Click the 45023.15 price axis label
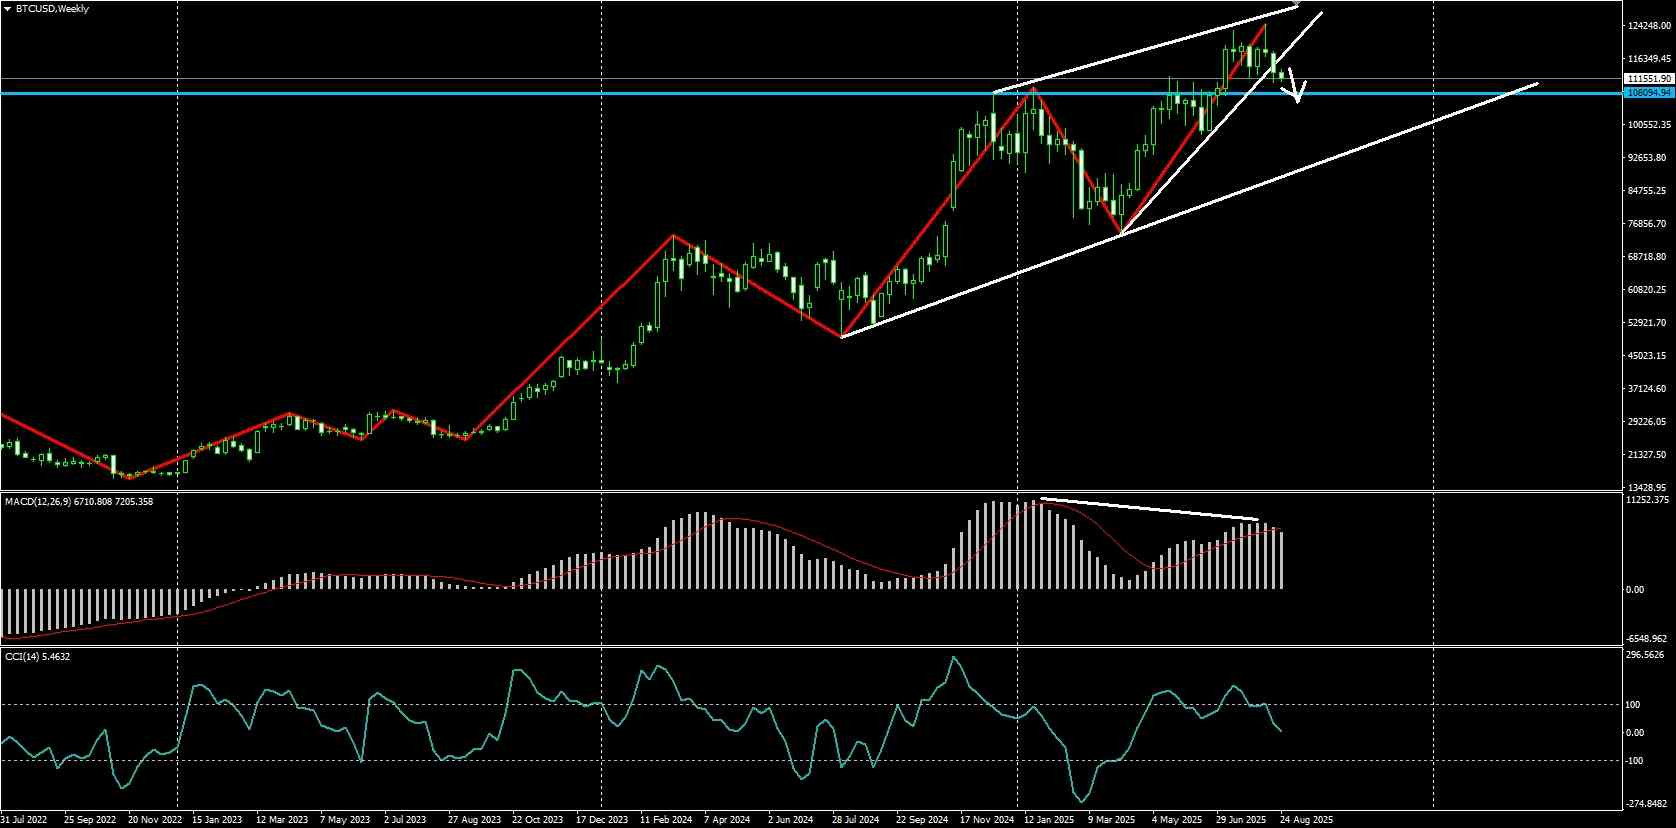The height and width of the screenshot is (828, 1676). click(x=1647, y=356)
